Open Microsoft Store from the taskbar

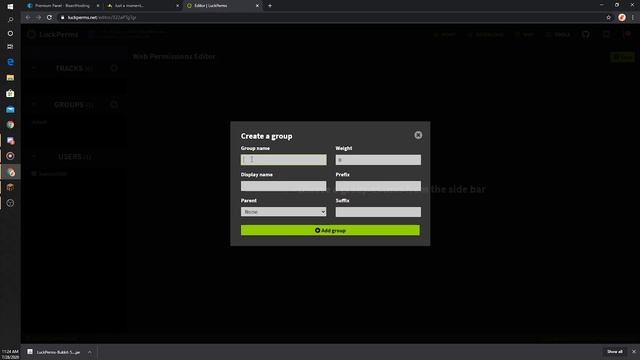click(10, 93)
